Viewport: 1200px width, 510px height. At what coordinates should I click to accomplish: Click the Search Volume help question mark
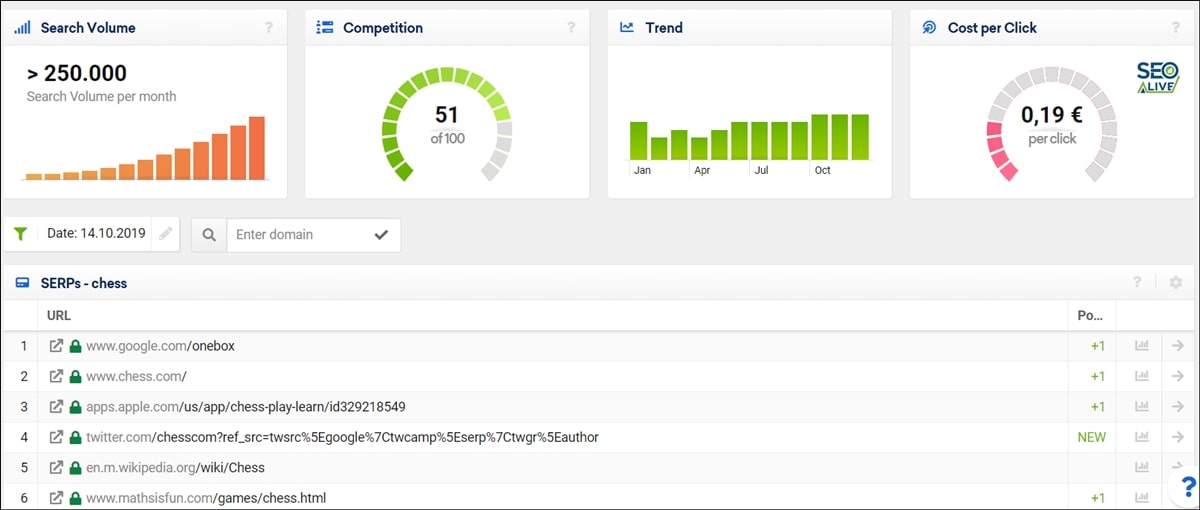tap(268, 28)
